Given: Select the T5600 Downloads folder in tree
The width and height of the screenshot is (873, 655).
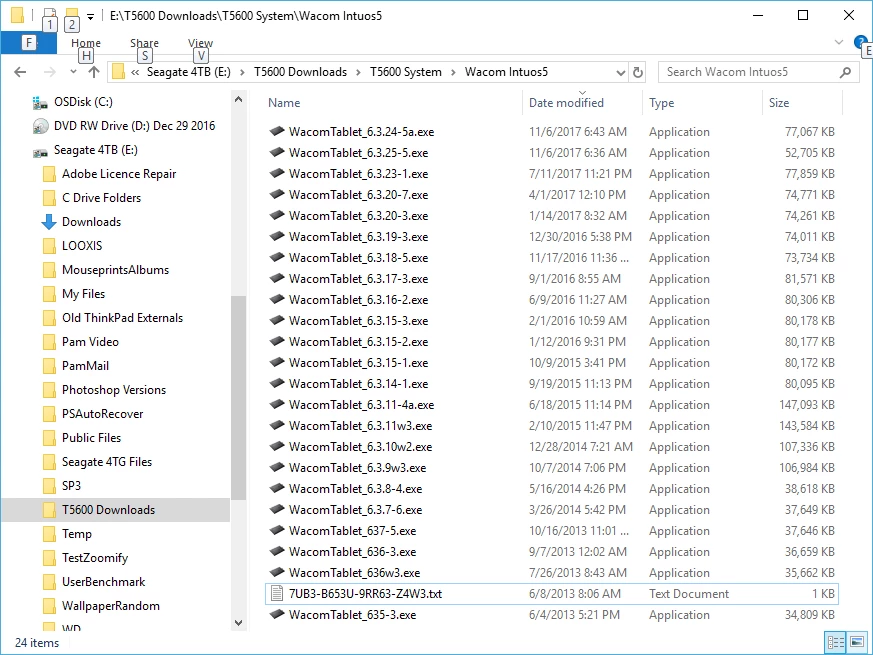Looking at the screenshot, I should [x=109, y=510].
